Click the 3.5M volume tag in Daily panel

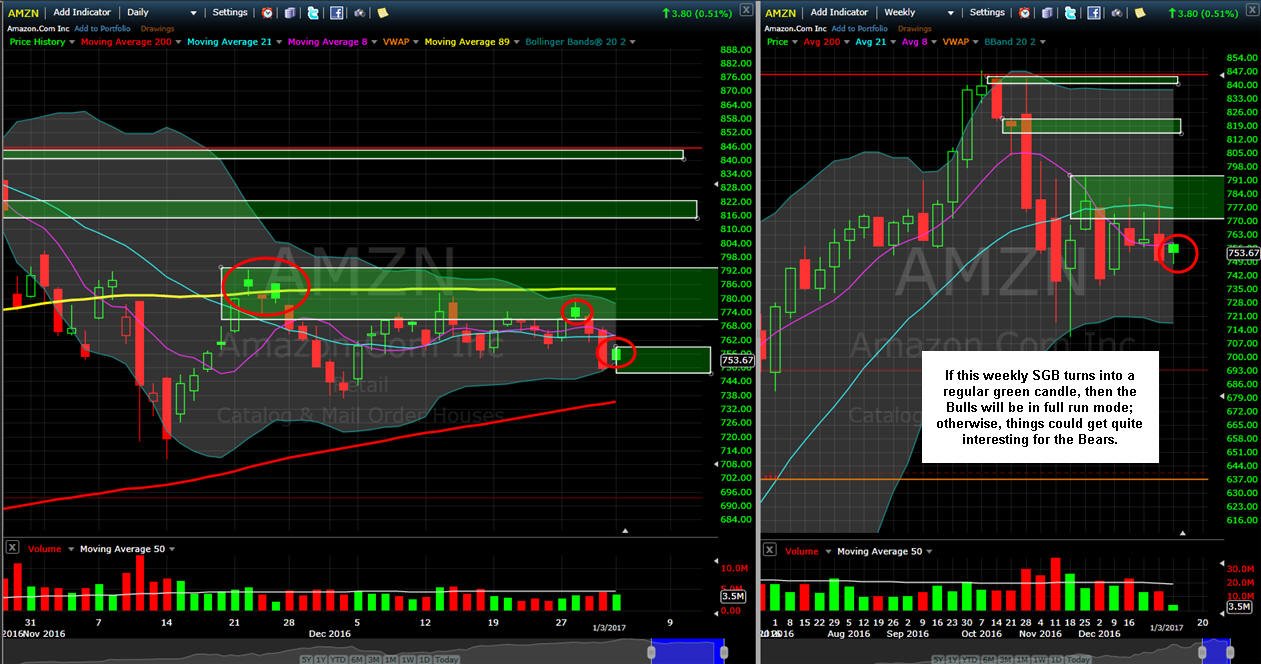coord(732,597)
